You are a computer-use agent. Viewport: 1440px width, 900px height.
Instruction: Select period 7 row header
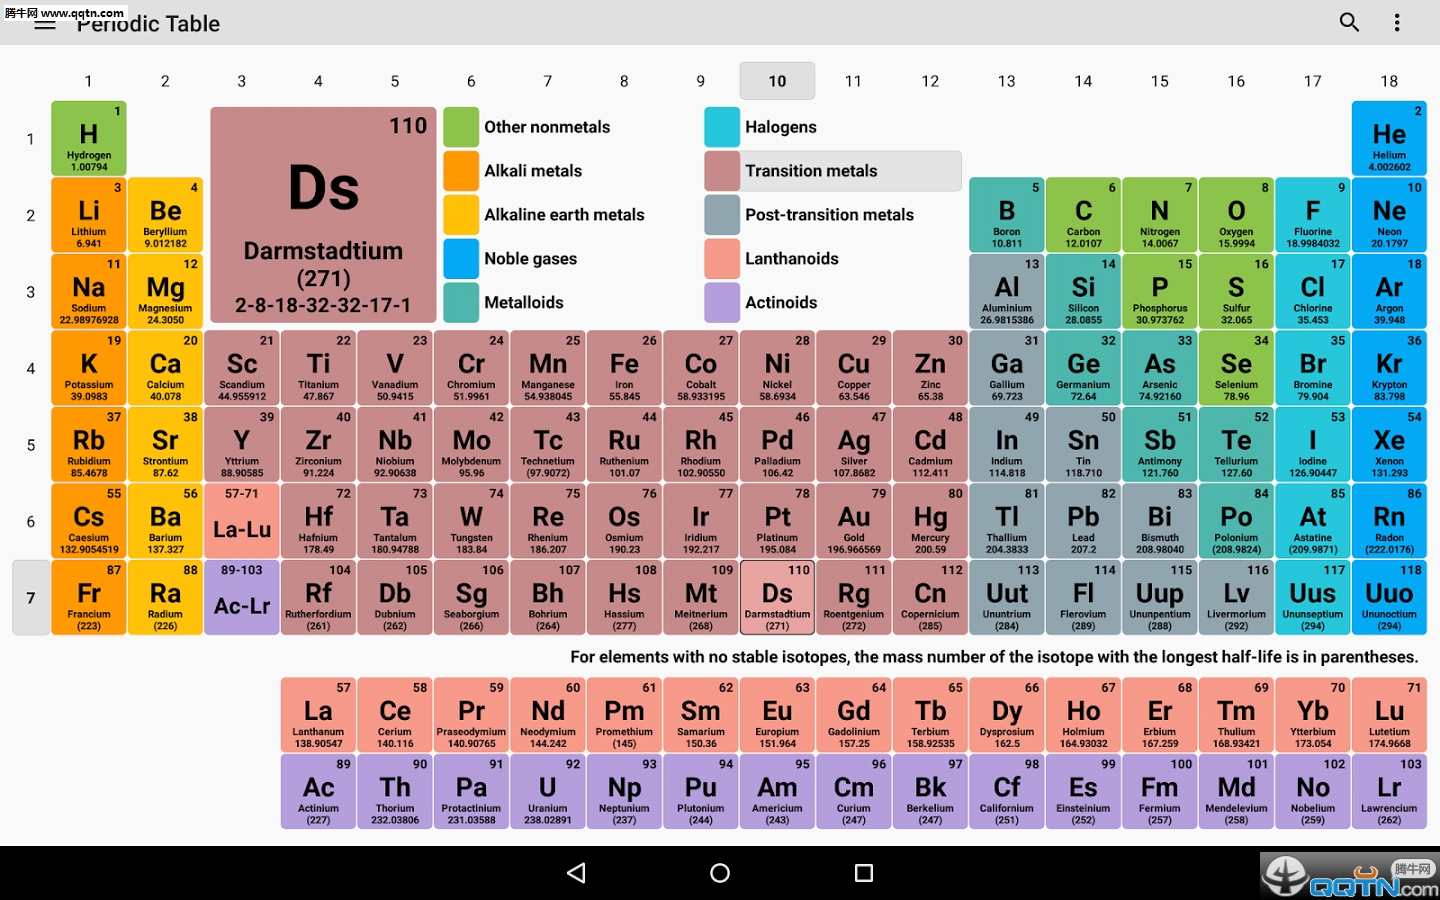coord(31,598)
